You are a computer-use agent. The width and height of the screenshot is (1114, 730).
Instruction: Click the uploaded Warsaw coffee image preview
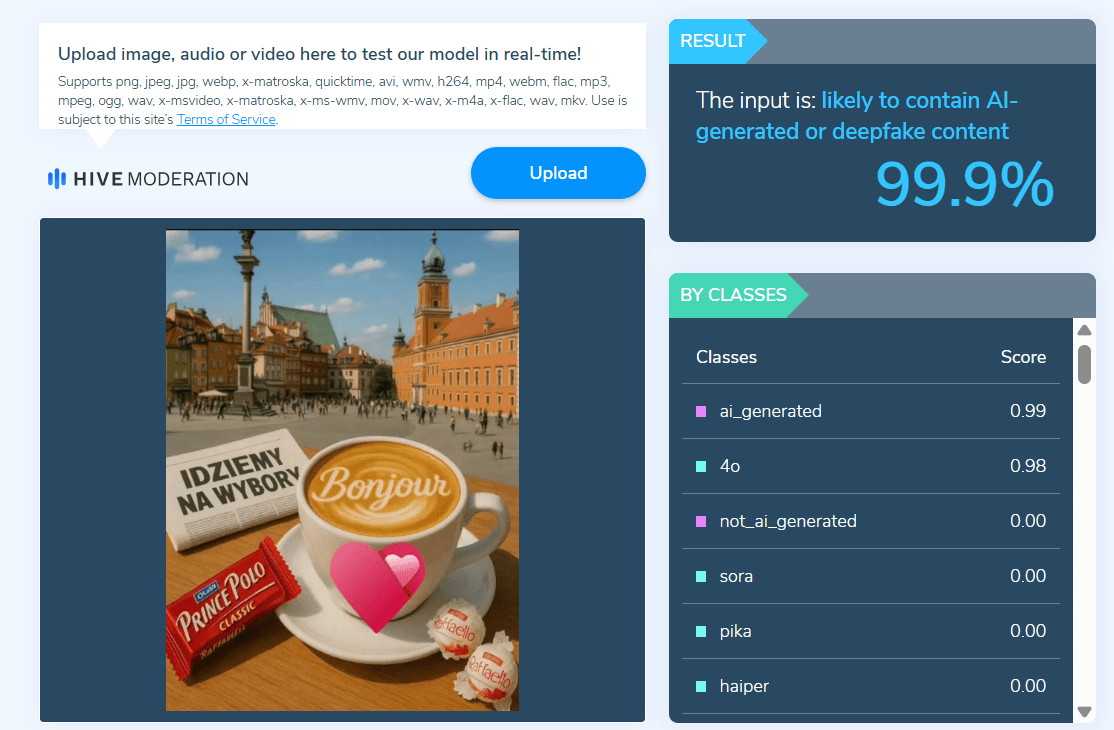(x=342, y=470)
